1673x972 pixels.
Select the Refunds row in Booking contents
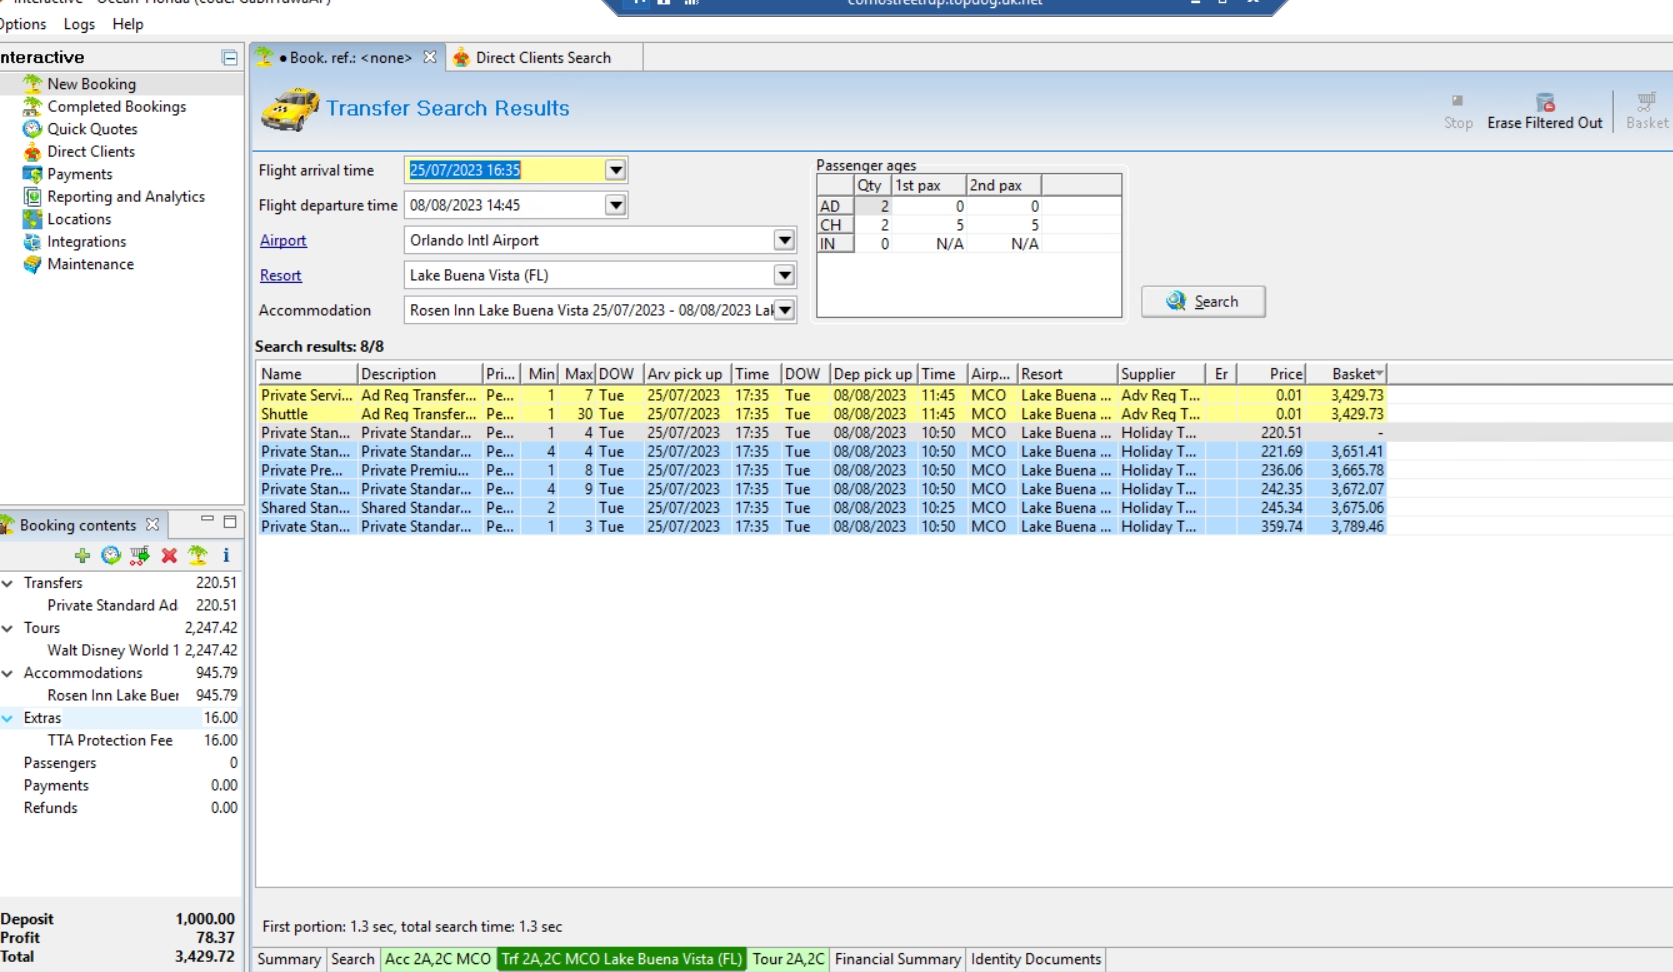(120, 808)
